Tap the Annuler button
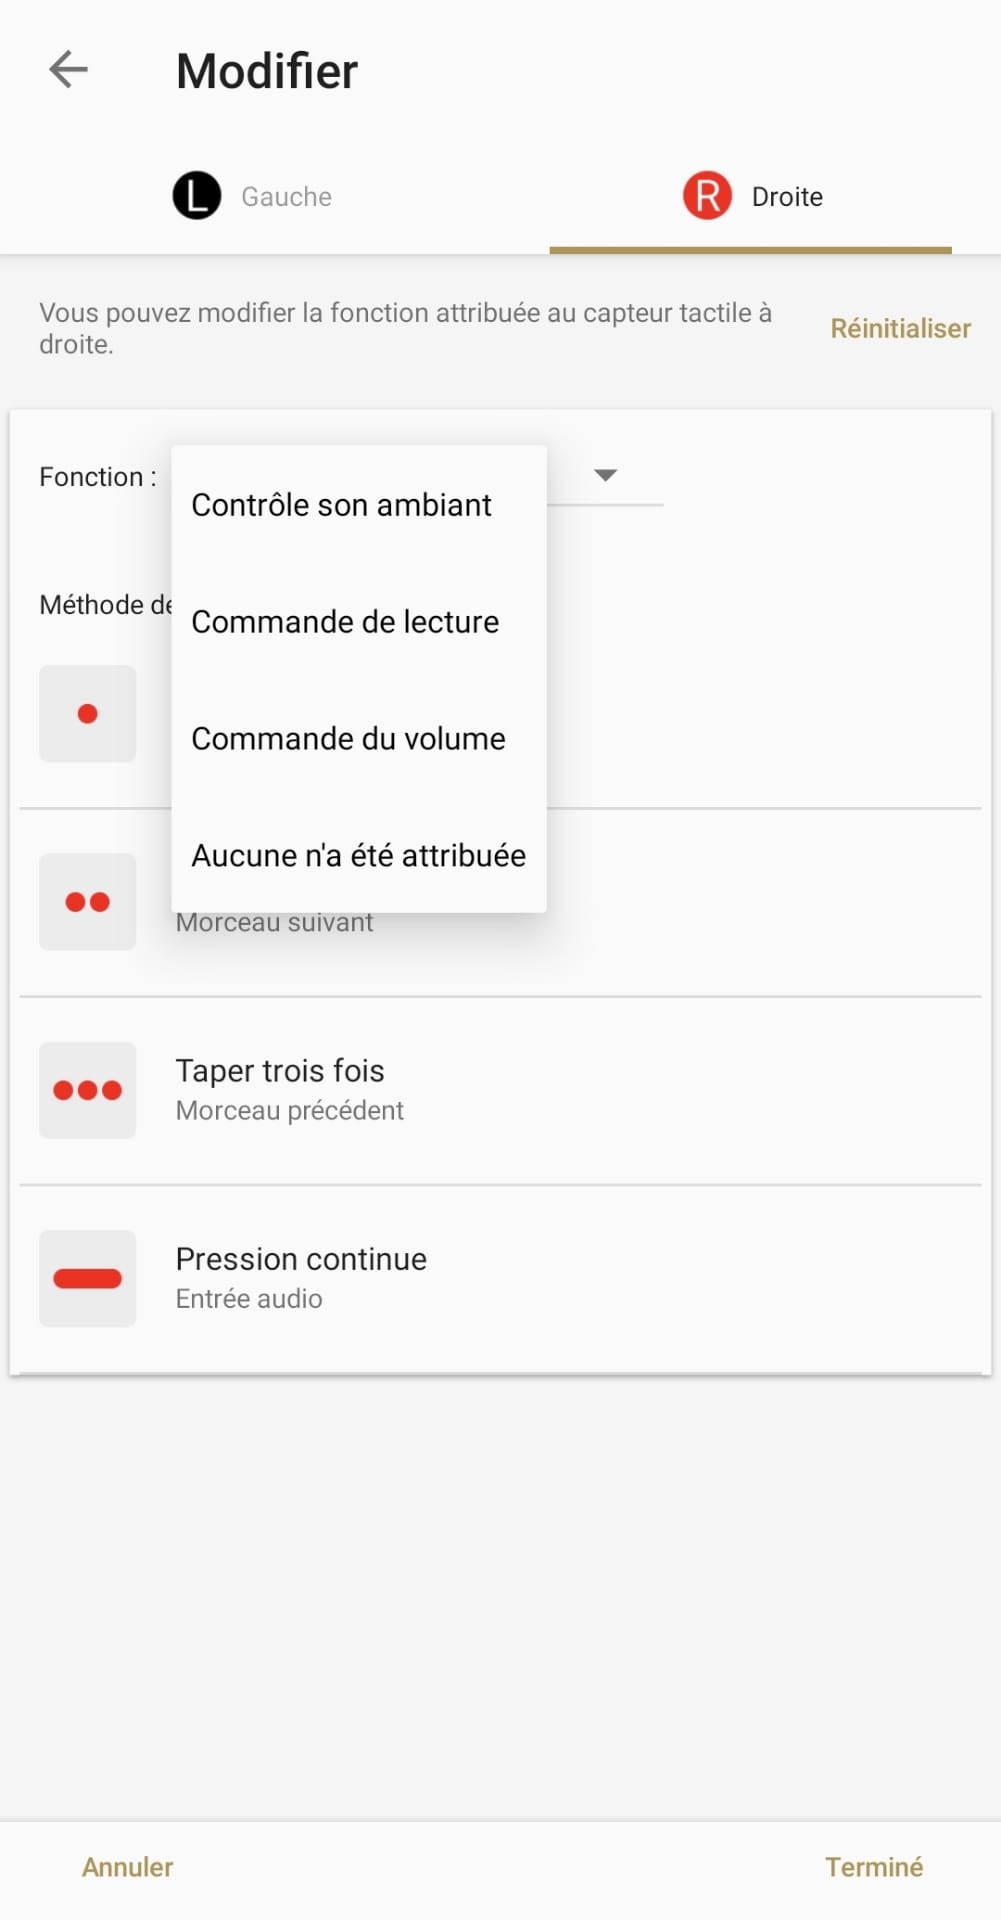1001x1920 pixels. coord(127,1867)
